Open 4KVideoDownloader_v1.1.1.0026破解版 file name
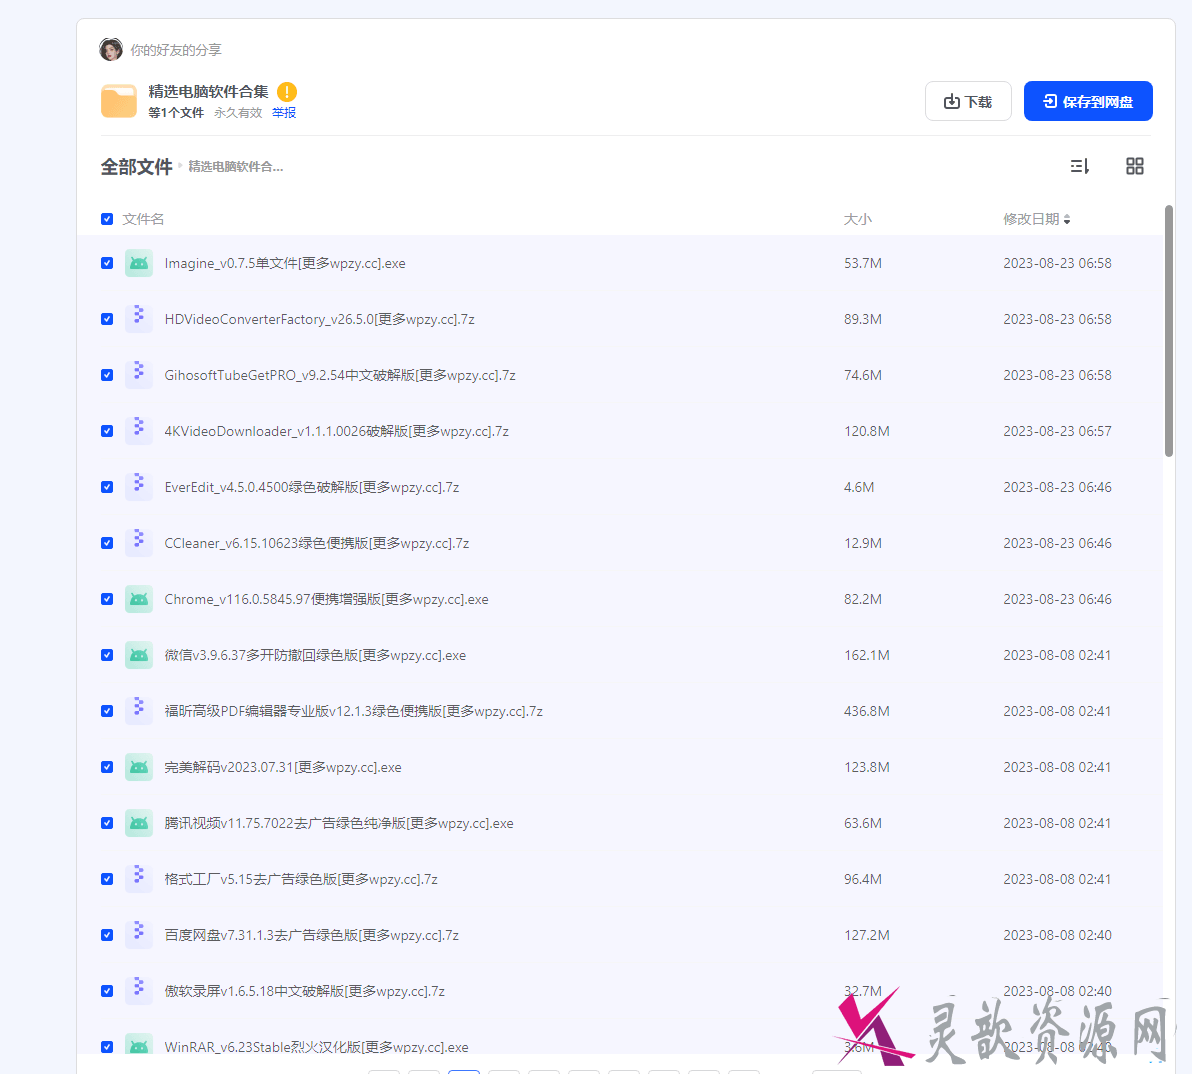 [337, 431]
